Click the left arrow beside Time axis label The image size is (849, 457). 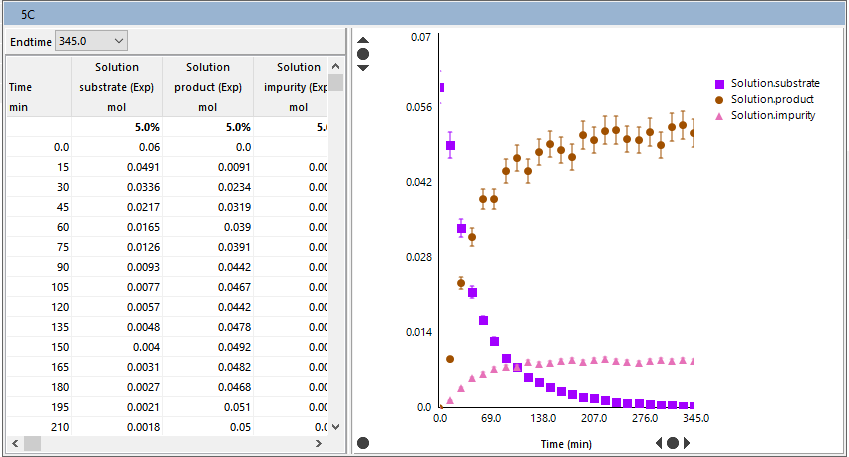pos(659,442)
